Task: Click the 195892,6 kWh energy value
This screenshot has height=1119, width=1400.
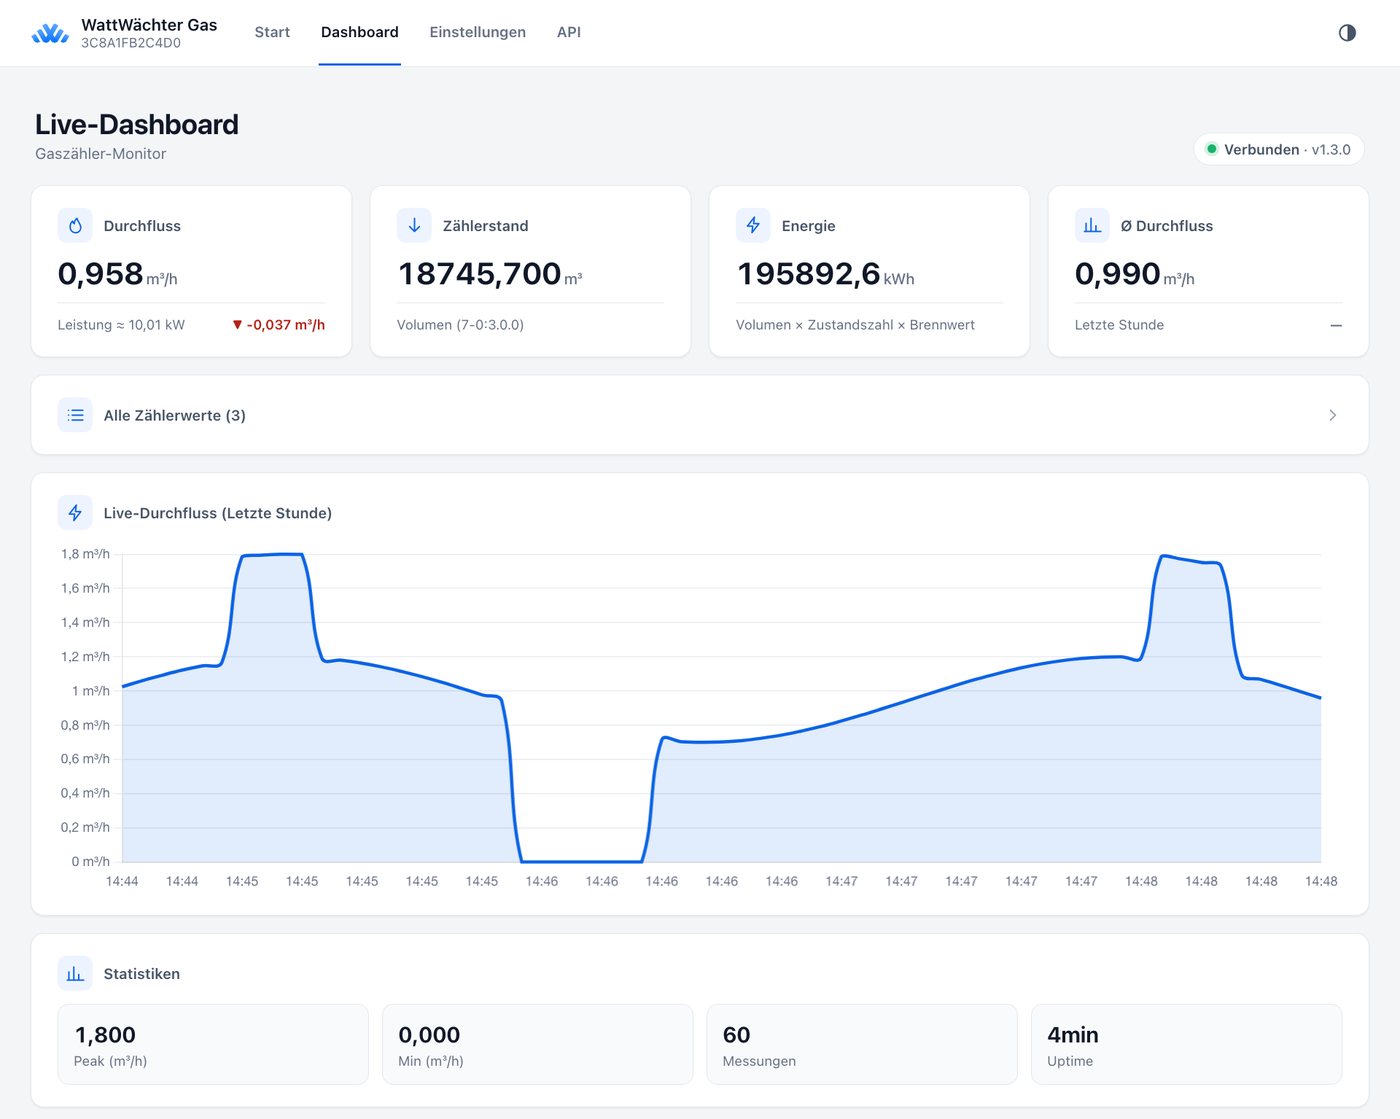Action: pos(826,273)
